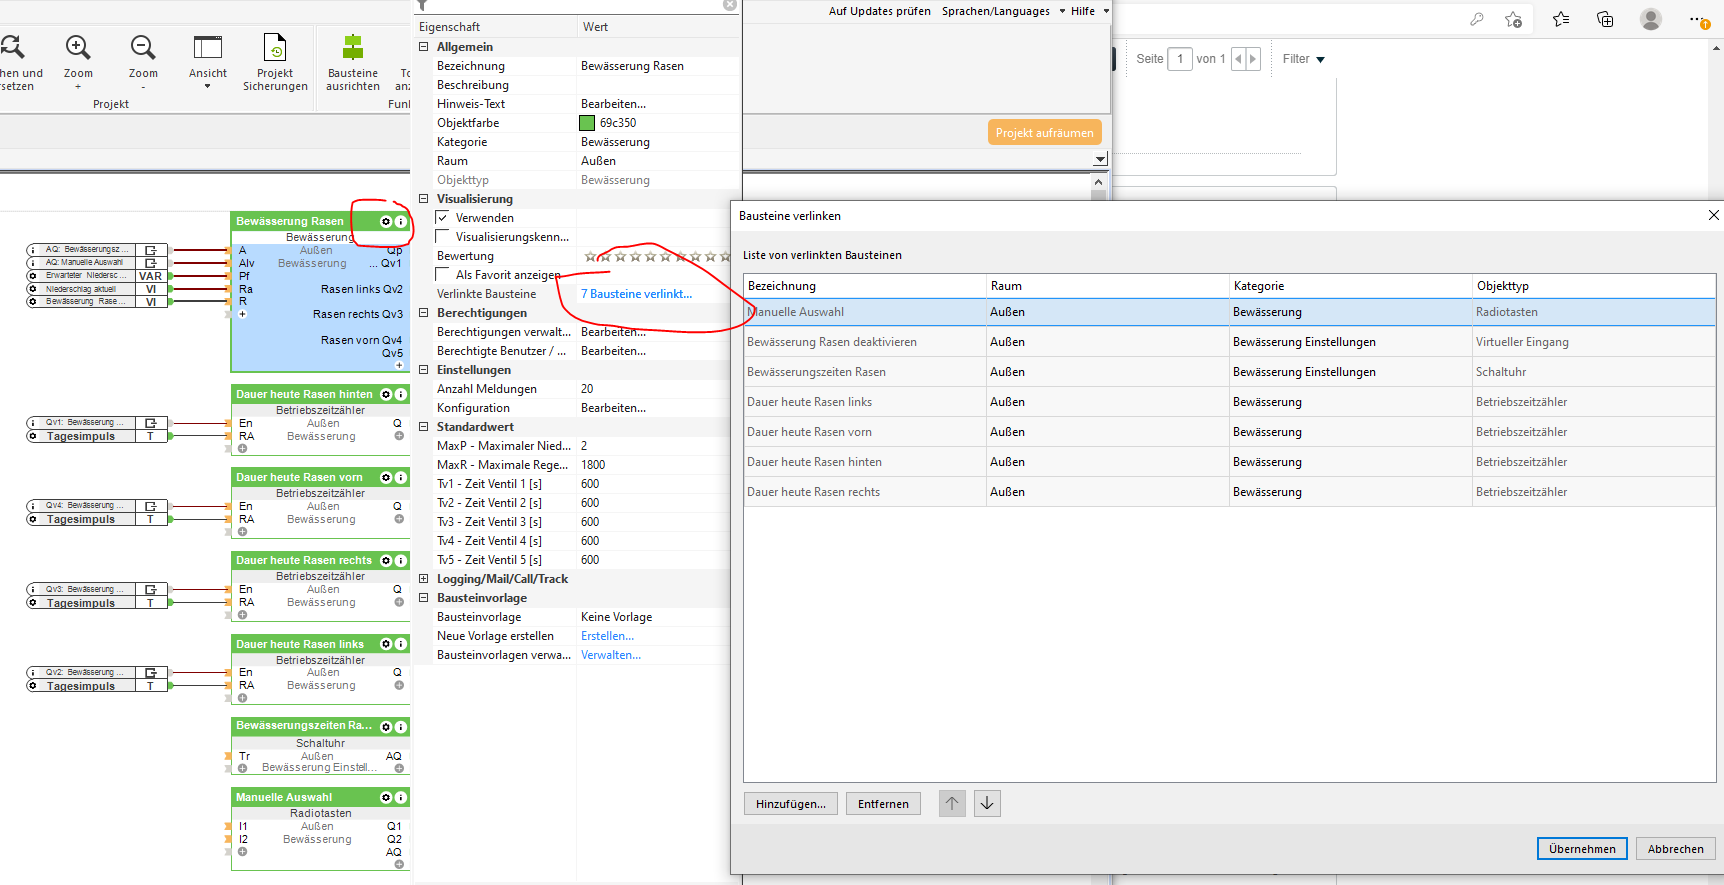Image resolution: width=1724 pixels, height=885 pixels.
Task: Click the Zoom - magnifier icon
Action: pos(143,47)
